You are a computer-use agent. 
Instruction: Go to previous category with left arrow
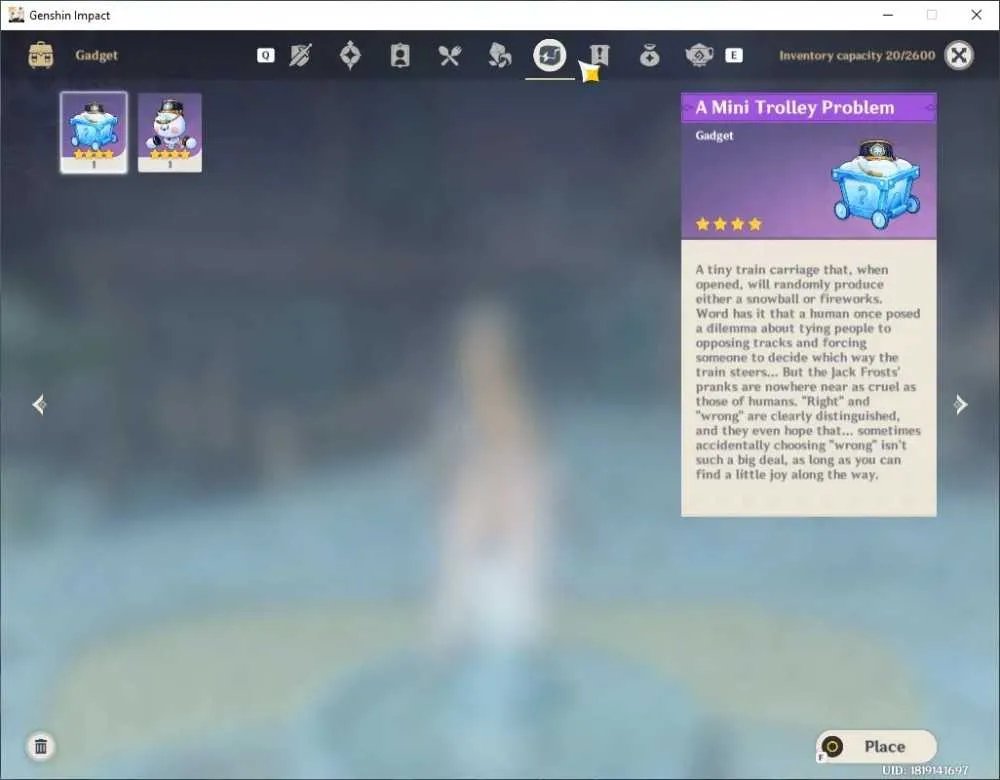point(40,404)
